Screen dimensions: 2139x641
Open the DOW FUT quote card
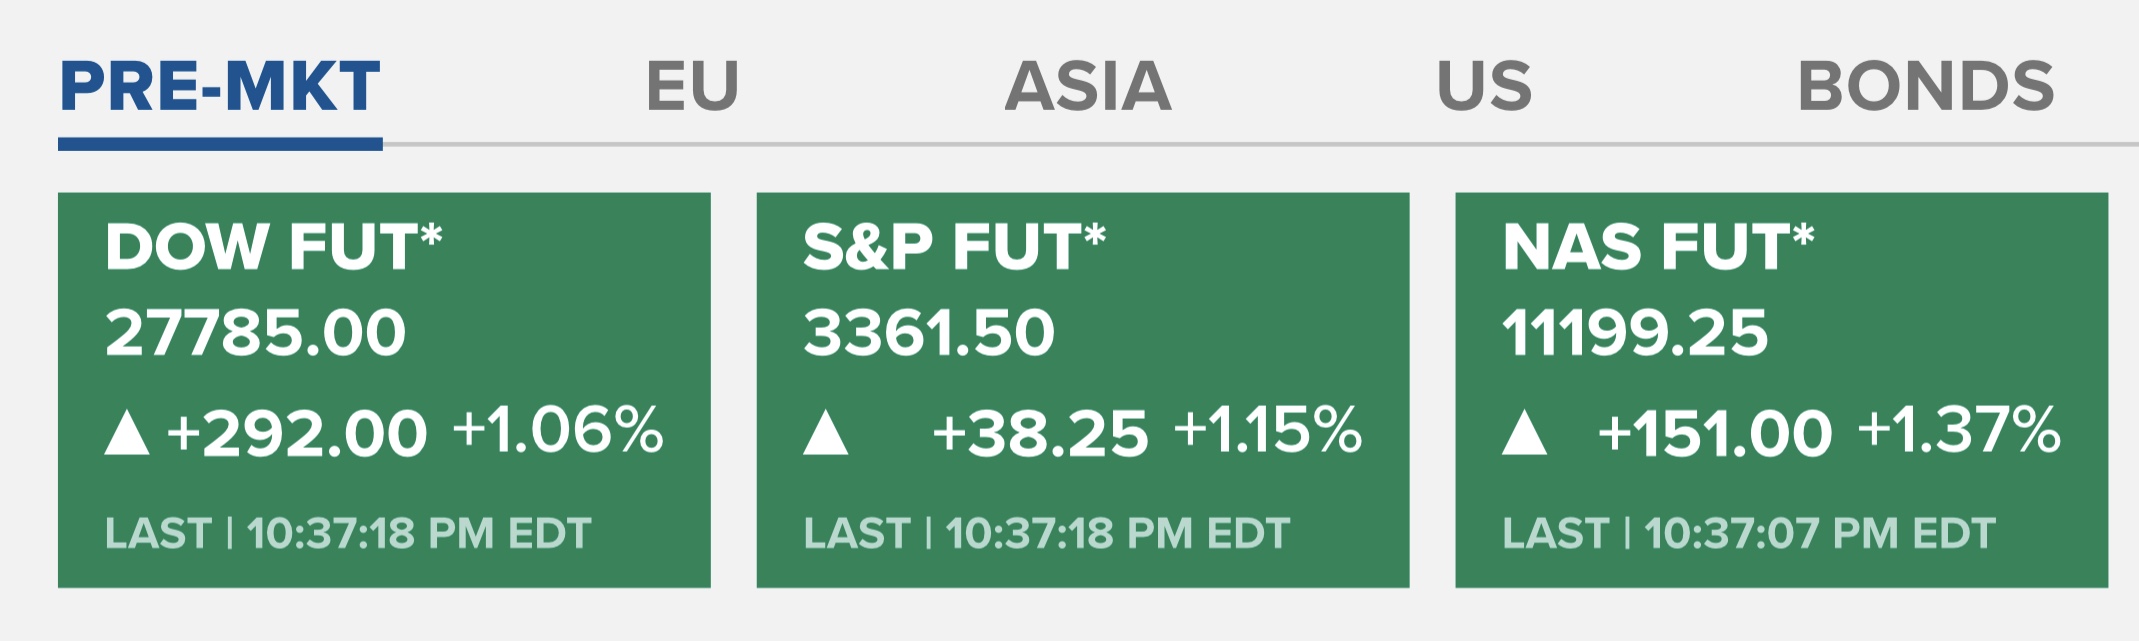(x=384, y=390)
